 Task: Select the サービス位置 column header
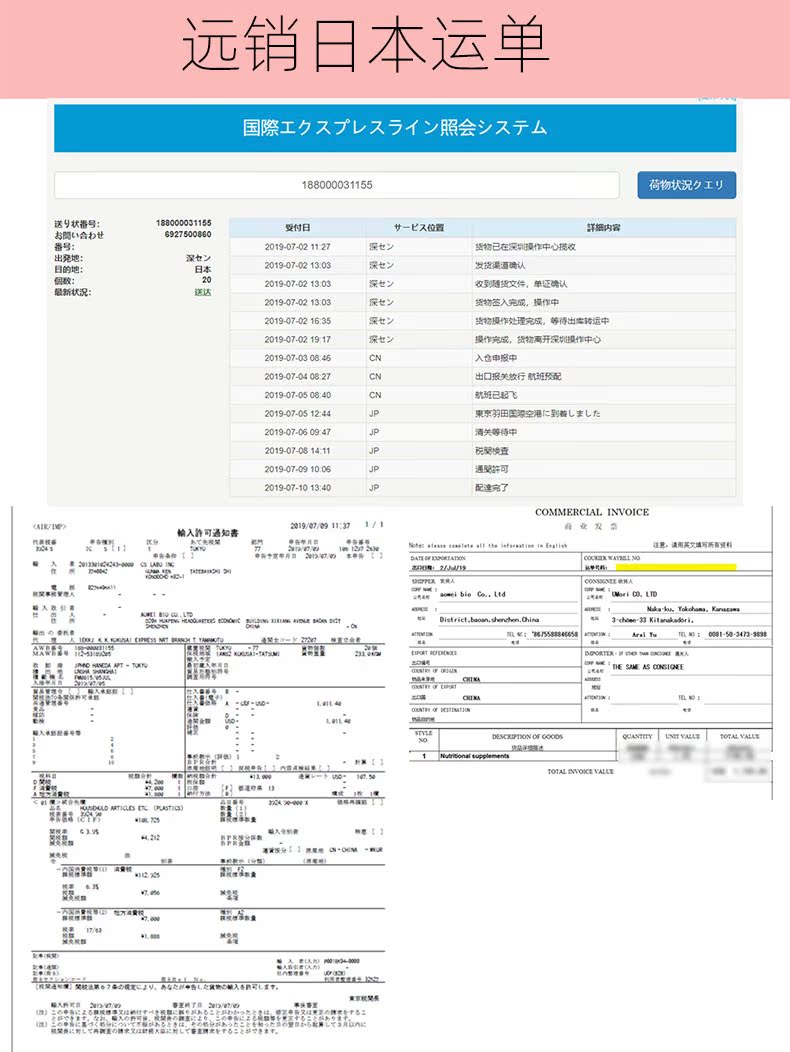pos(419,227)
